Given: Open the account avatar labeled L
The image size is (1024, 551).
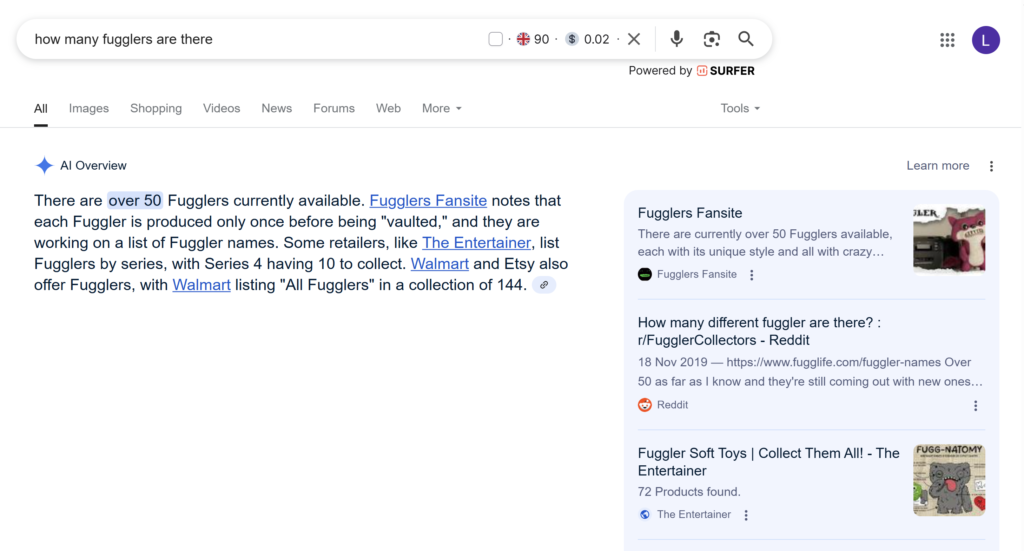Looking at the screenshot, I should pos(985,40).
